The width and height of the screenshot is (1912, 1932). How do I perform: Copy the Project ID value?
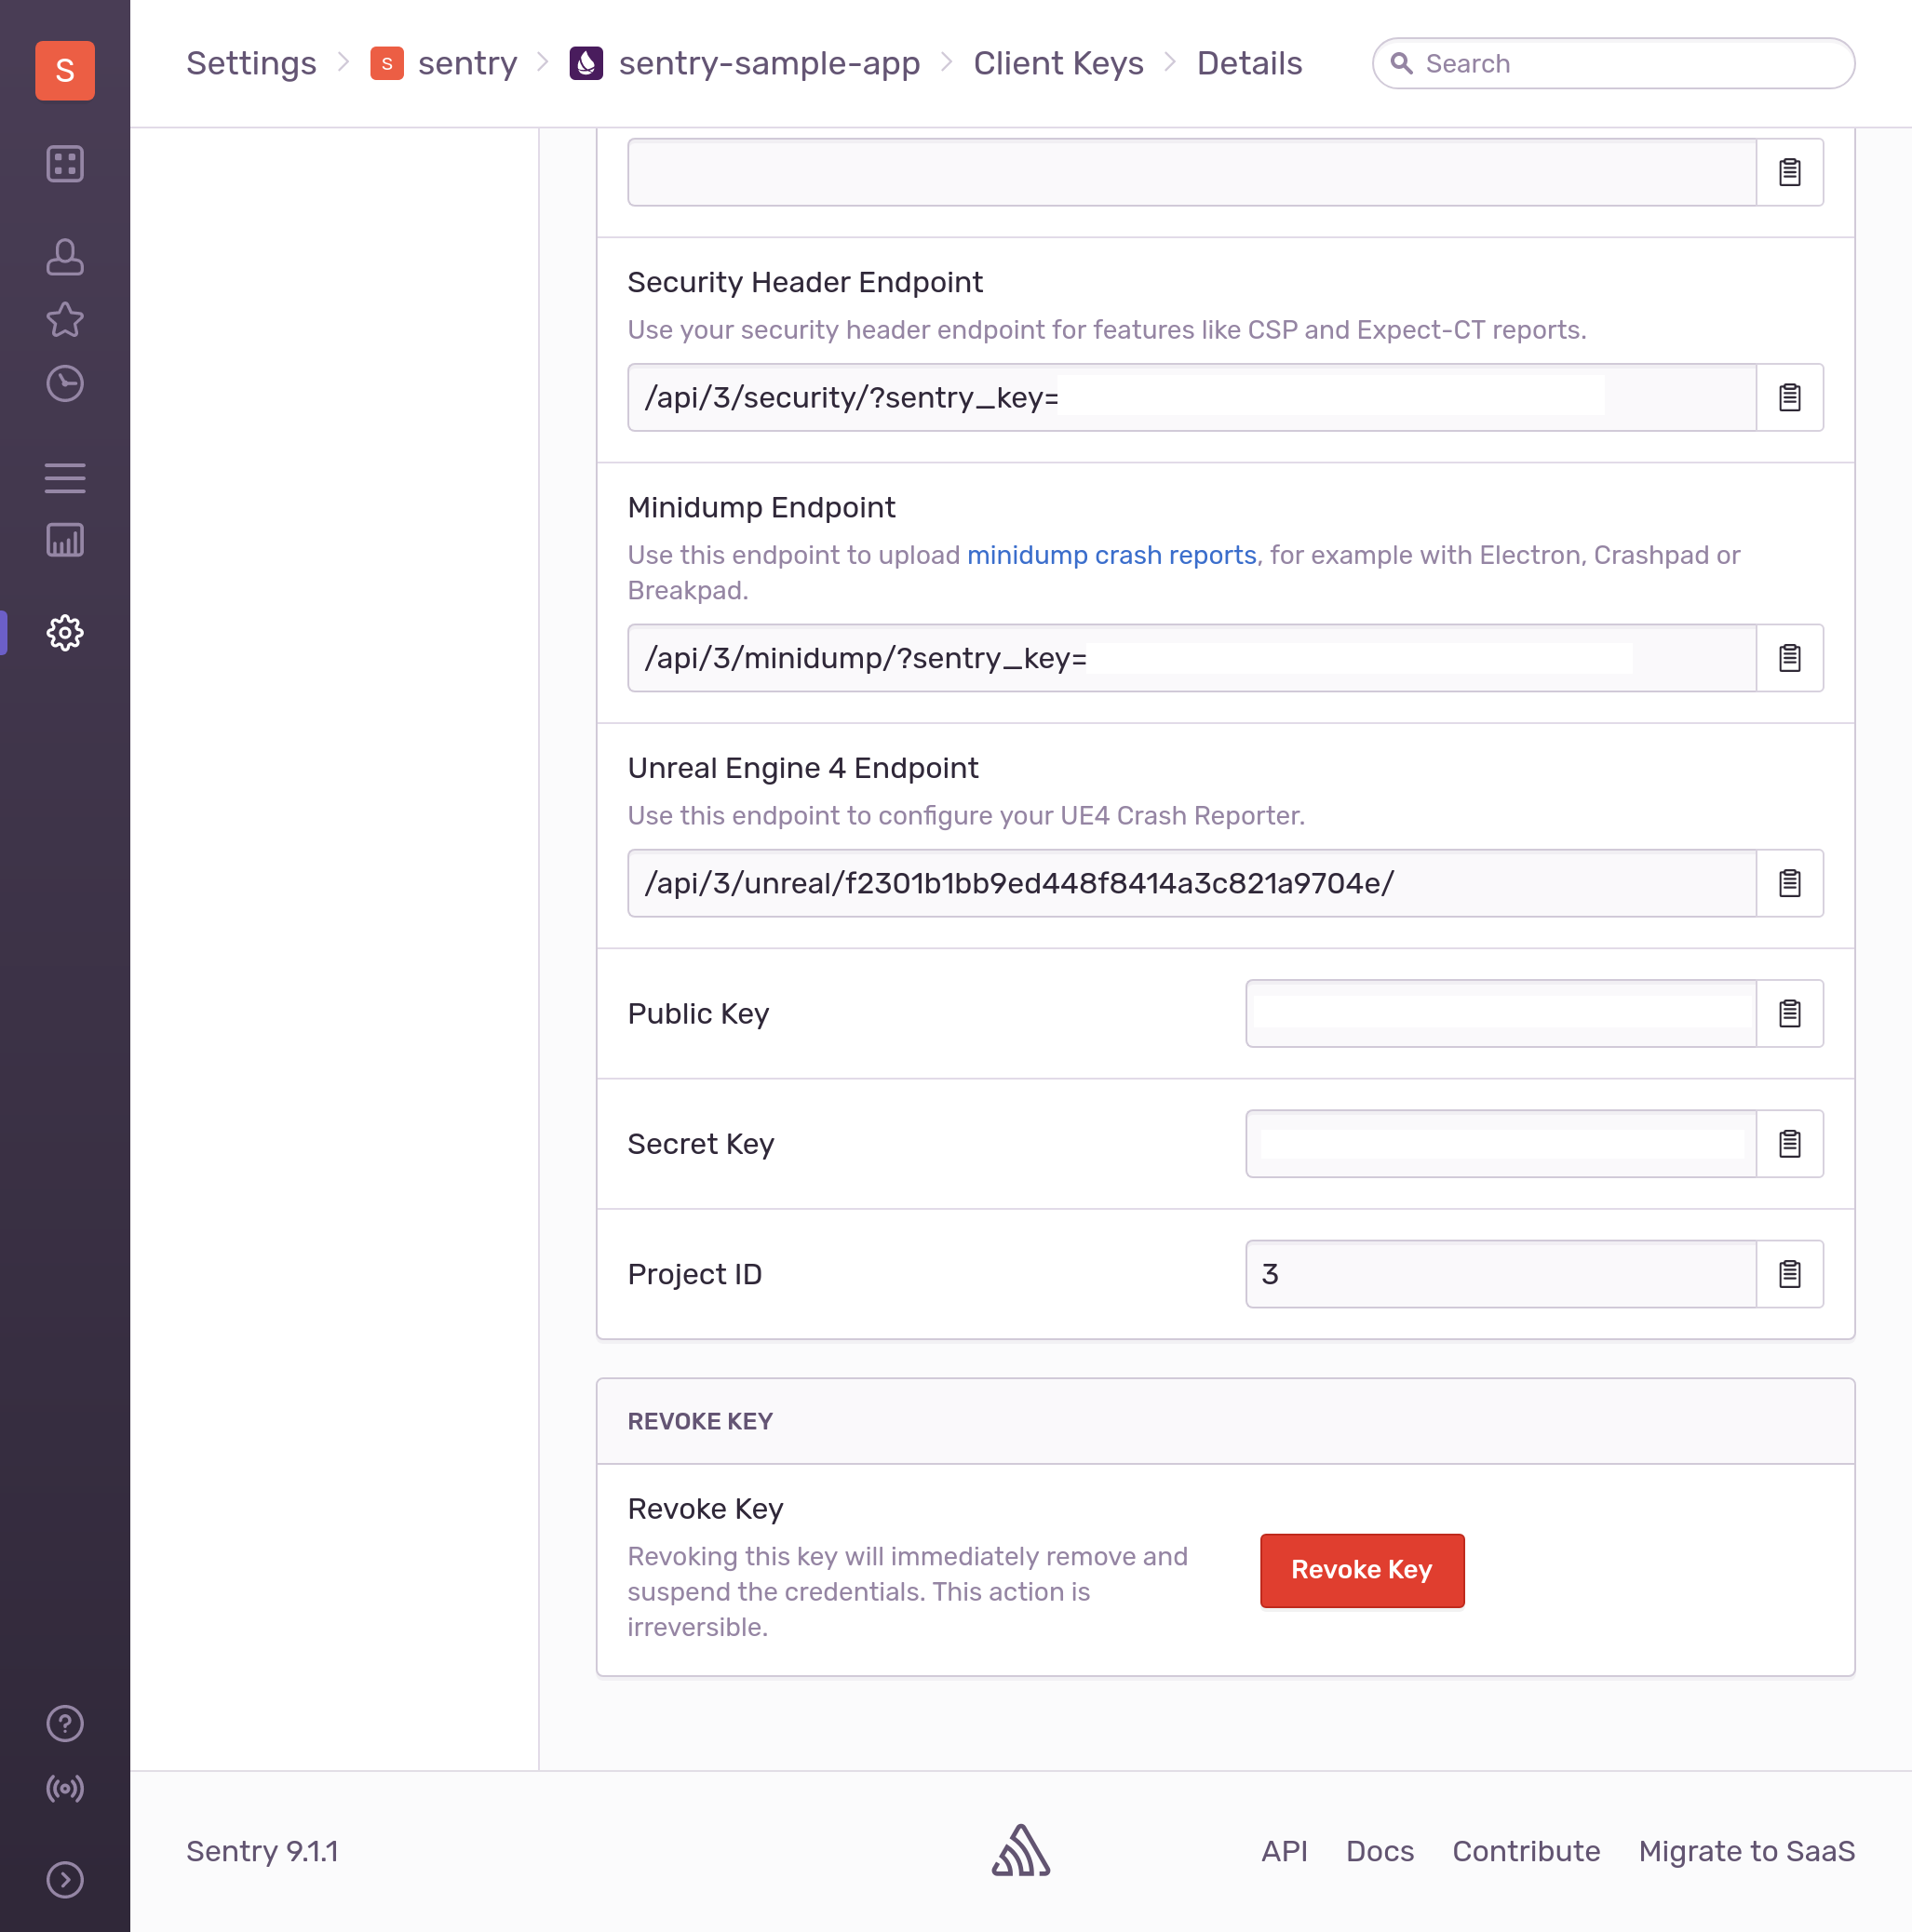pyautogui.click(x=1789, y=1274)
